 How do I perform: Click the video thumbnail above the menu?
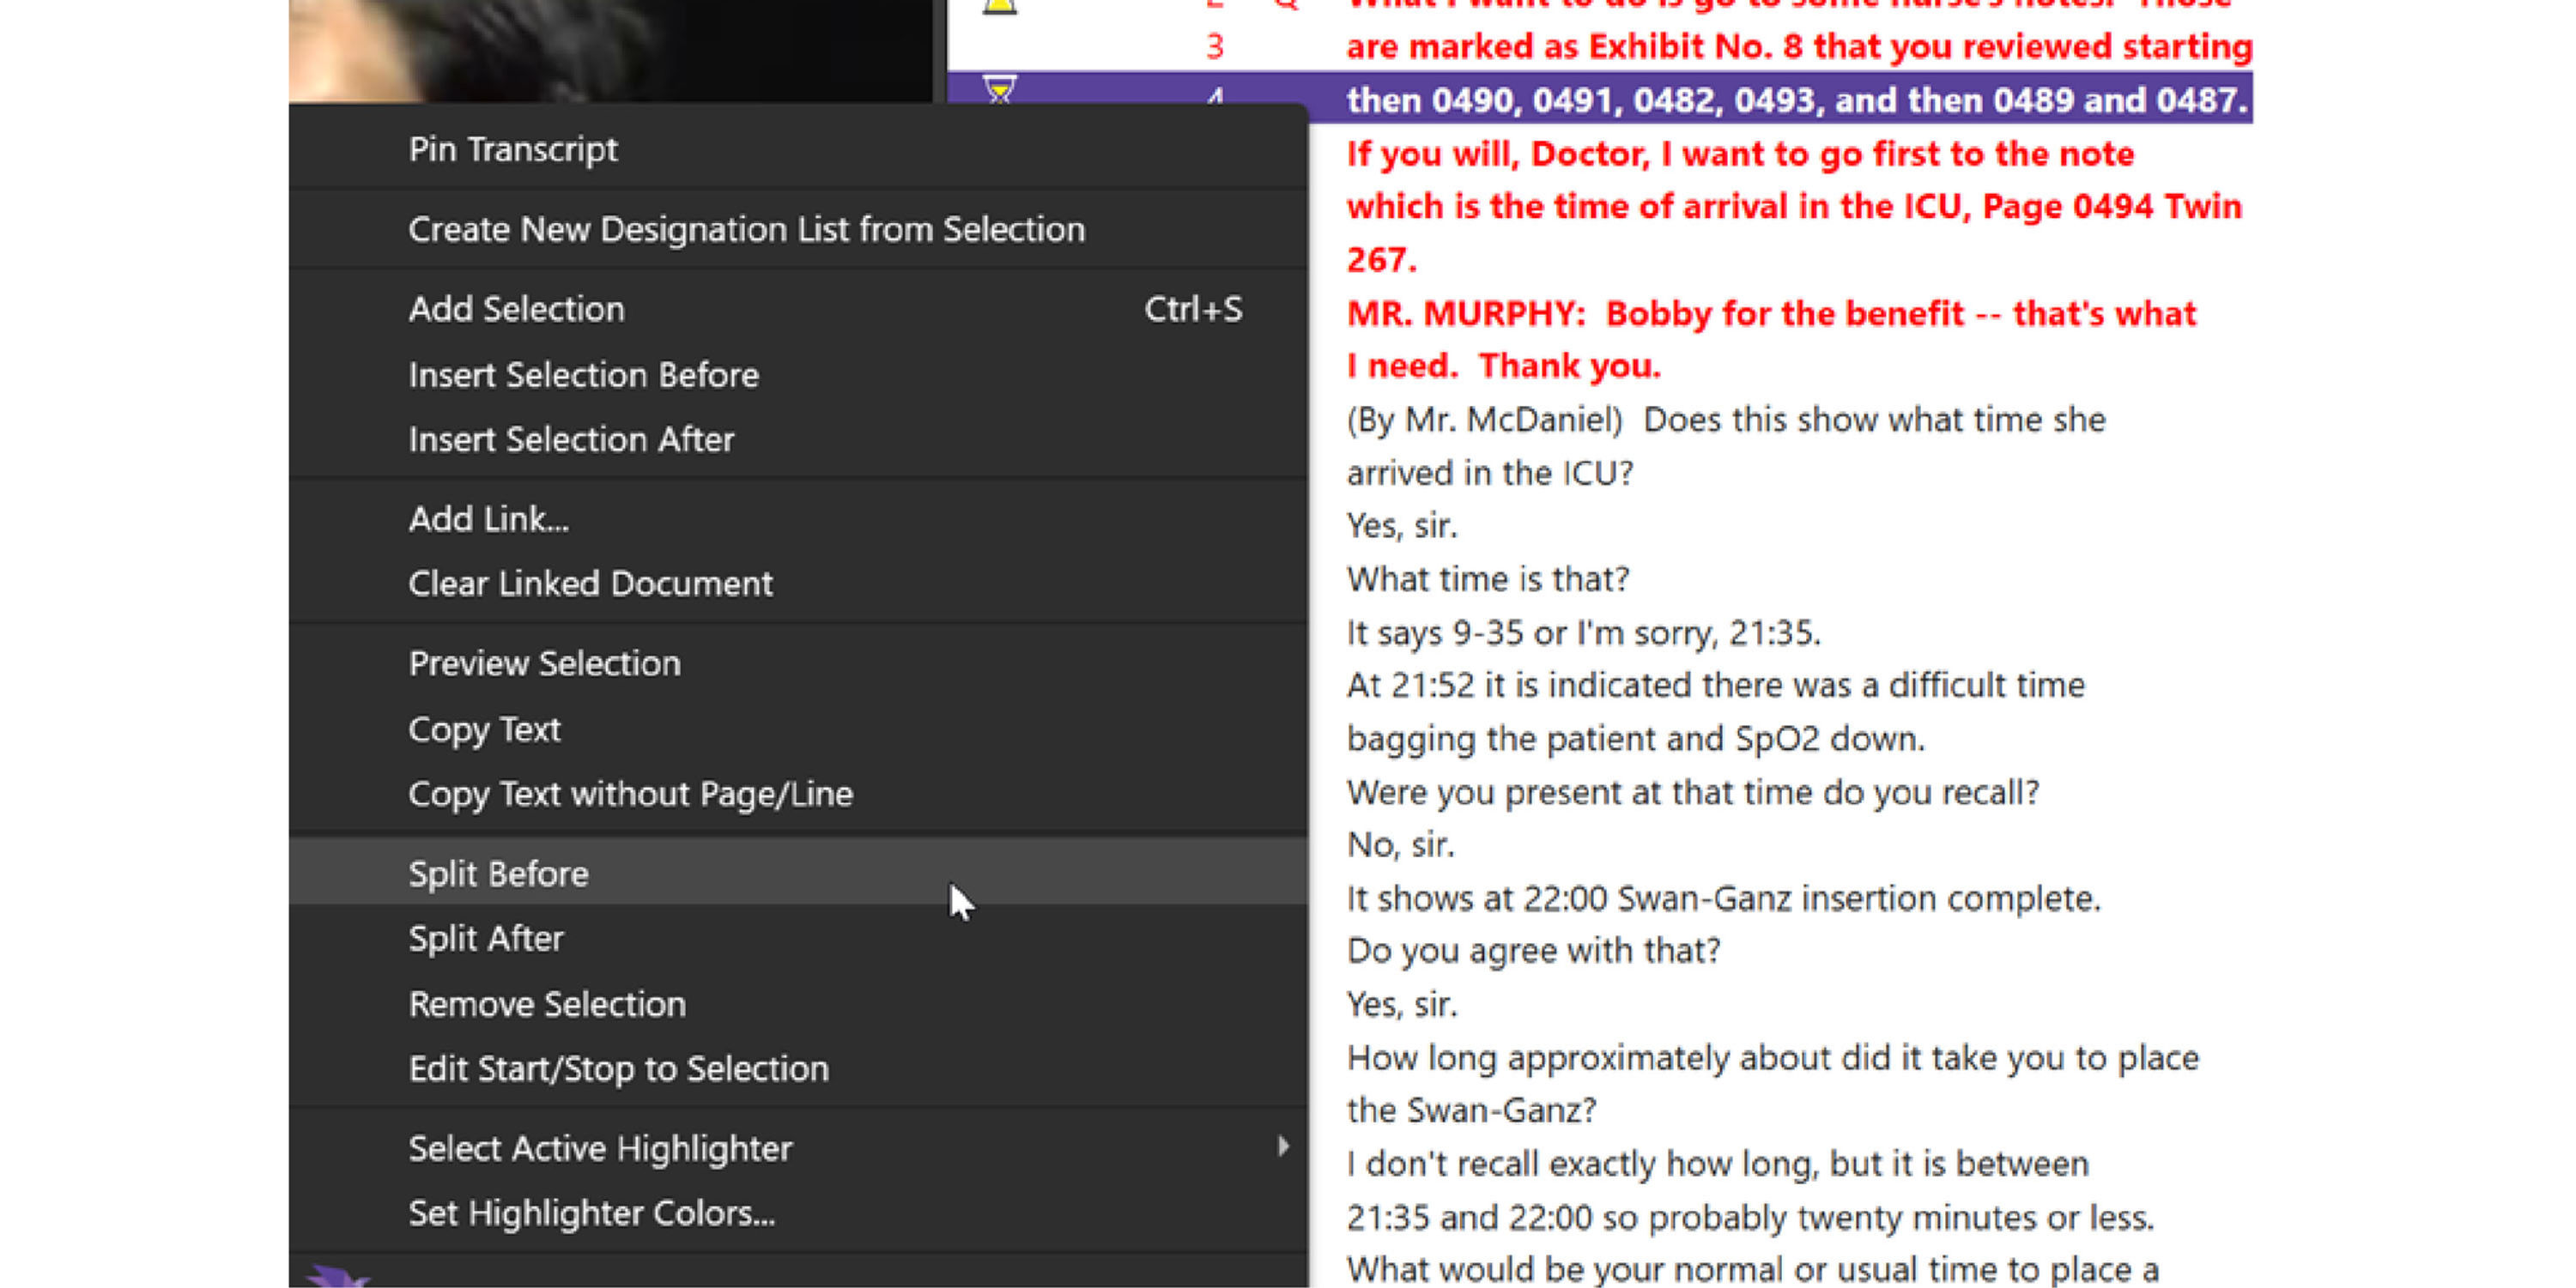click(610, 50)
